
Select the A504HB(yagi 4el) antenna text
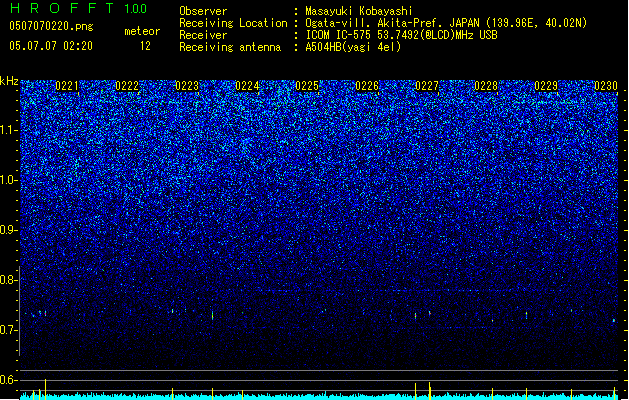pos(353,47)
